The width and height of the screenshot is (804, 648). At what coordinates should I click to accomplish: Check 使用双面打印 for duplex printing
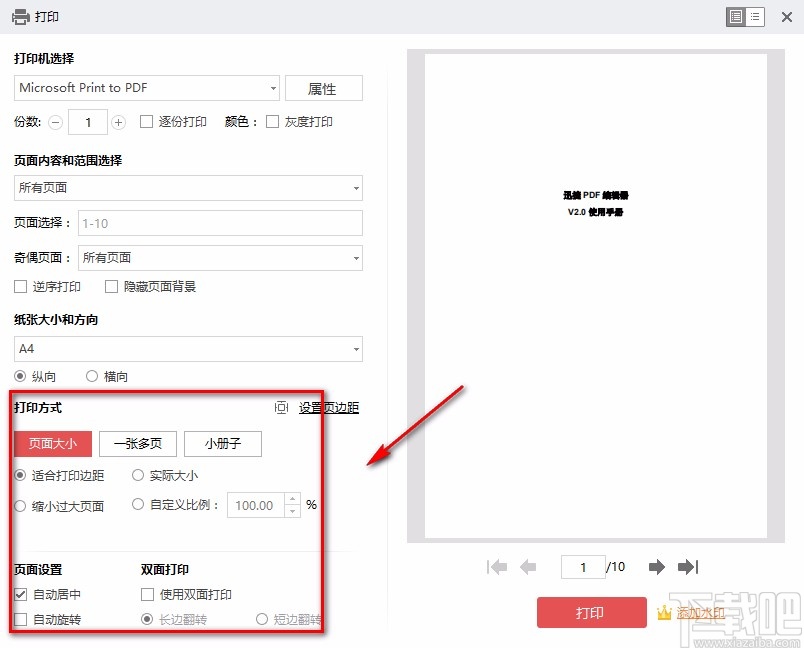146,594
